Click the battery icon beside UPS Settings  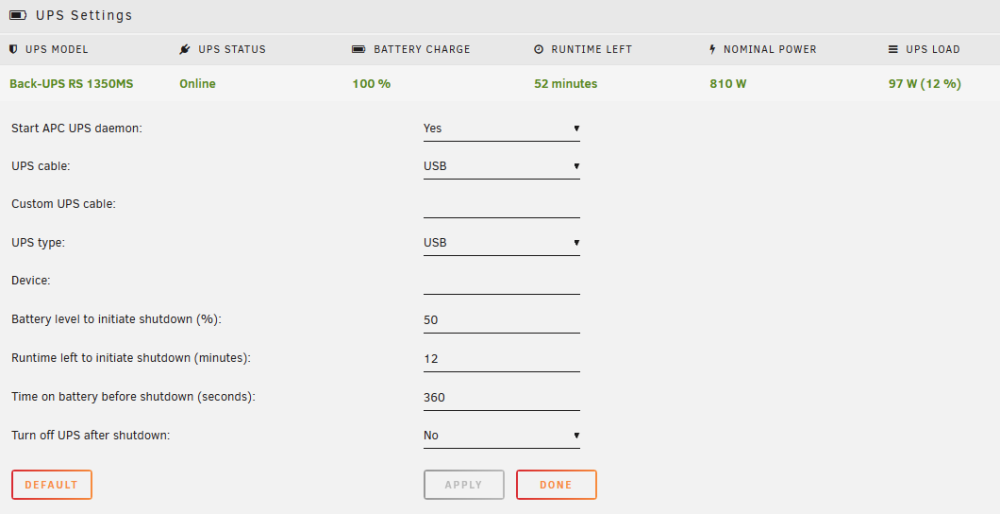(x=18, y=15)
